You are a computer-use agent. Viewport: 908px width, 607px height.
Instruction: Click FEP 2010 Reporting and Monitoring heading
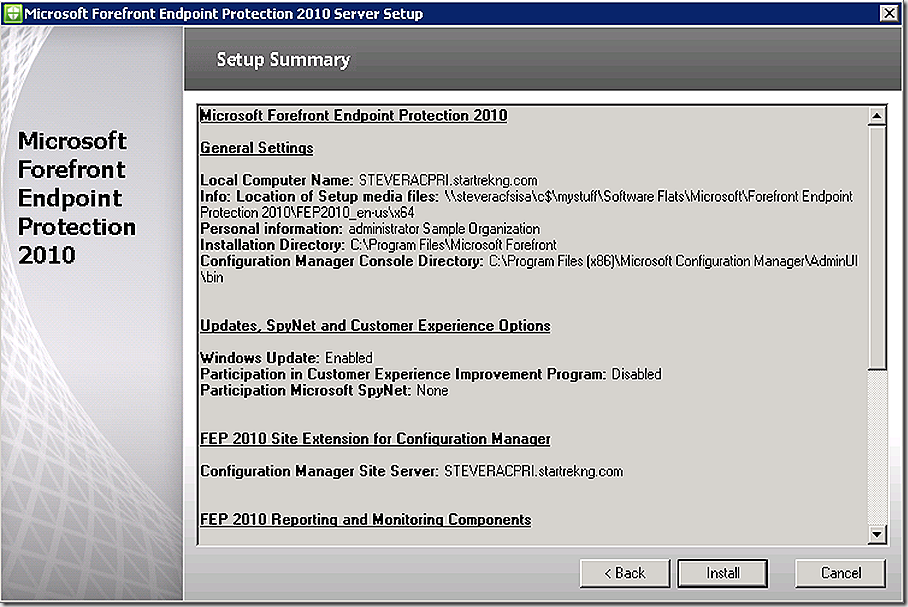(x=365, y=520)
